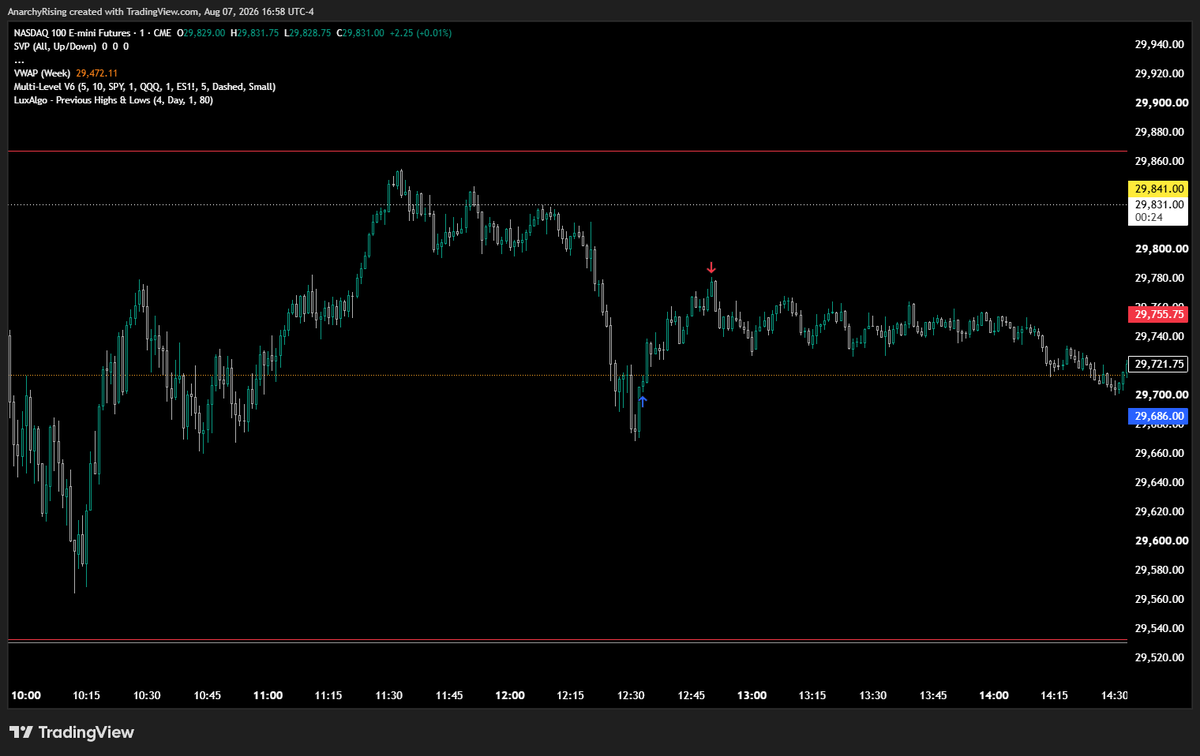
Task: Select the red 29,755.75 price label
Action: coord(1157,314)
